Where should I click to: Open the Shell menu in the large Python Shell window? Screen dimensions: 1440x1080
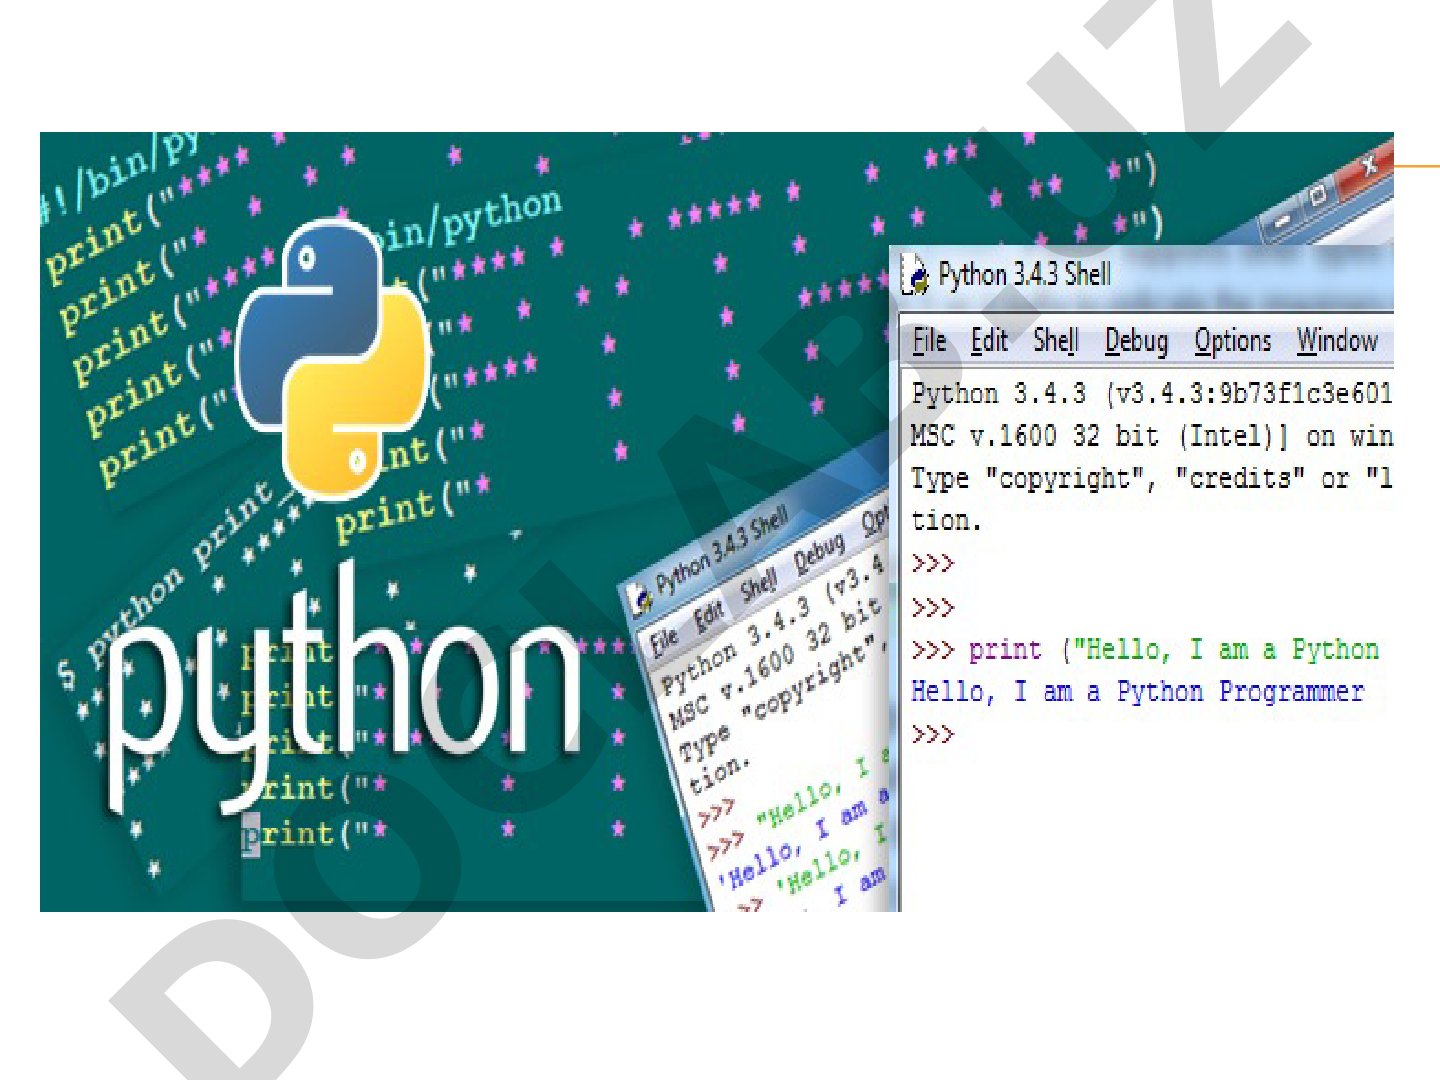1056,341
